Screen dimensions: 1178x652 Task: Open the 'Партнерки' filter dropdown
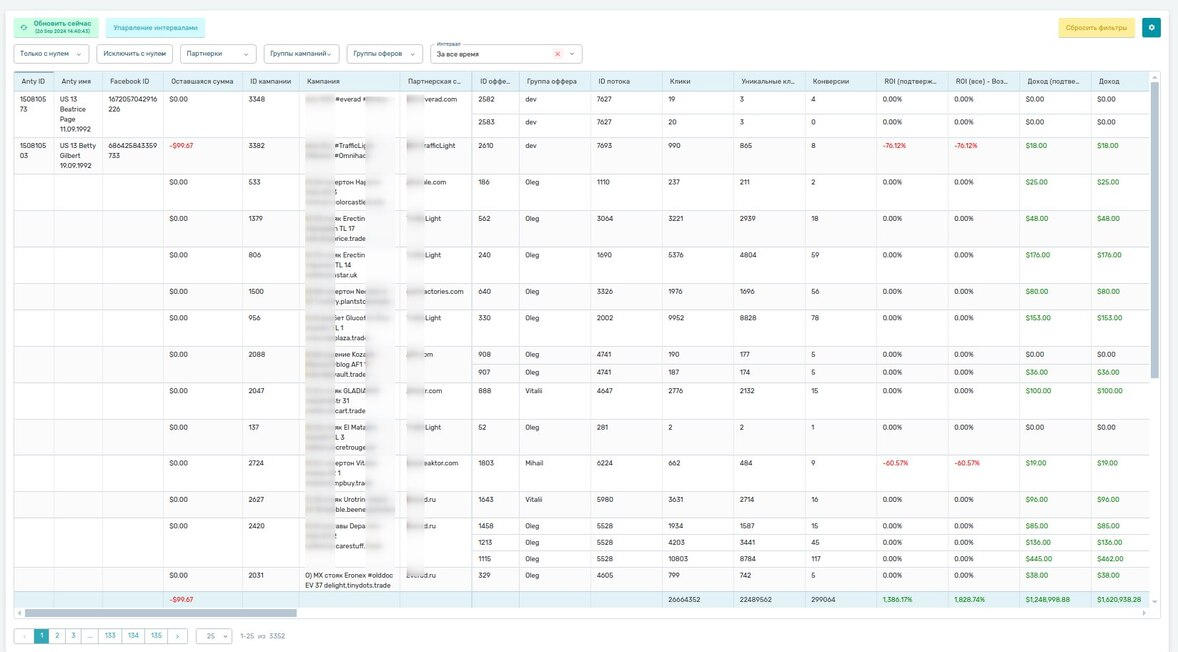click(219, 54)
